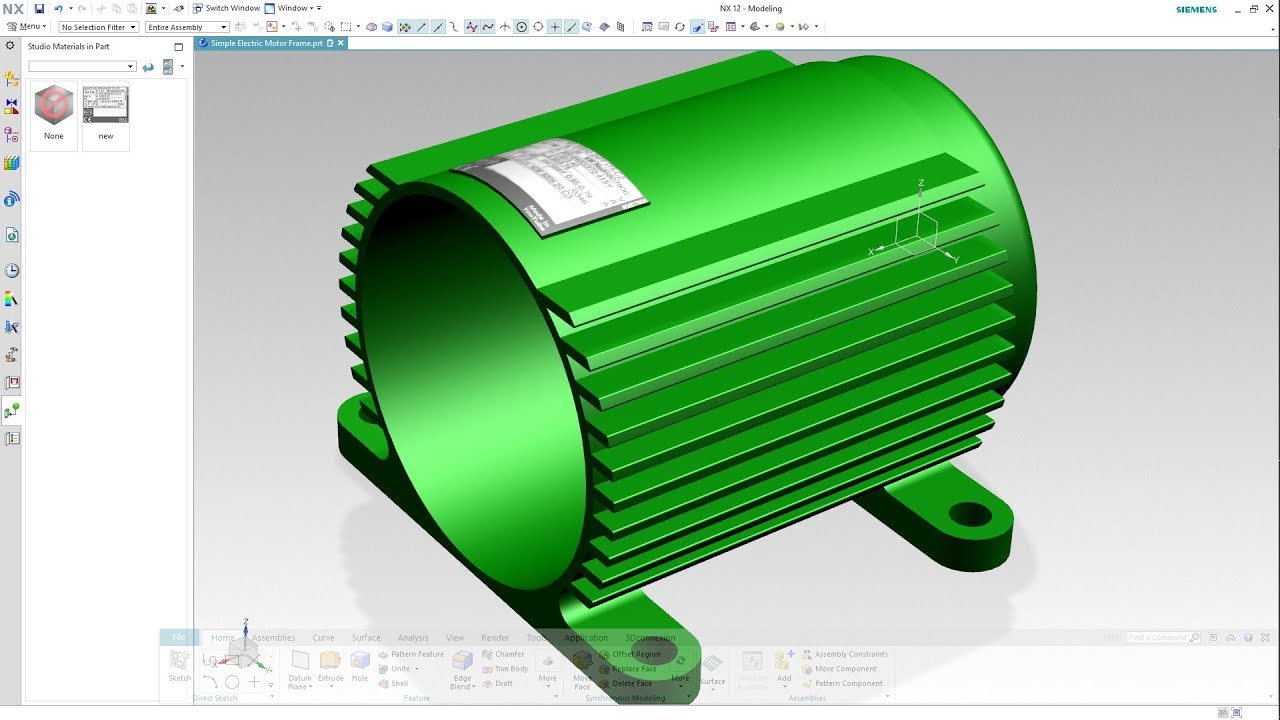
Task: Click Trim Body in the Feature group
Action: (505, 669)
